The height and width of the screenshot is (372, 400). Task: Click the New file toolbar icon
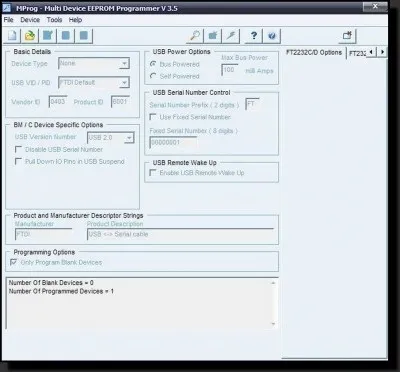pos(12,36)
